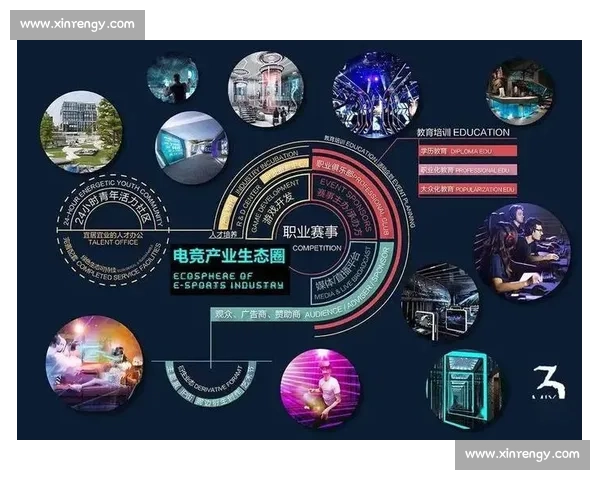Image resolution: width=600 pixels, height=480 pixels.
Task: Select the bar with glowing blue counter photo
Action: [520, 93]
